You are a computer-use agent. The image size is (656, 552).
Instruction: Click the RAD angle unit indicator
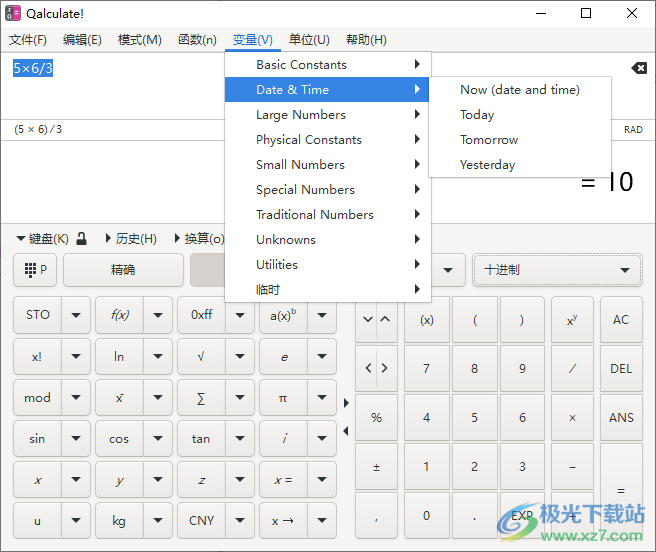tap(633, 130)
